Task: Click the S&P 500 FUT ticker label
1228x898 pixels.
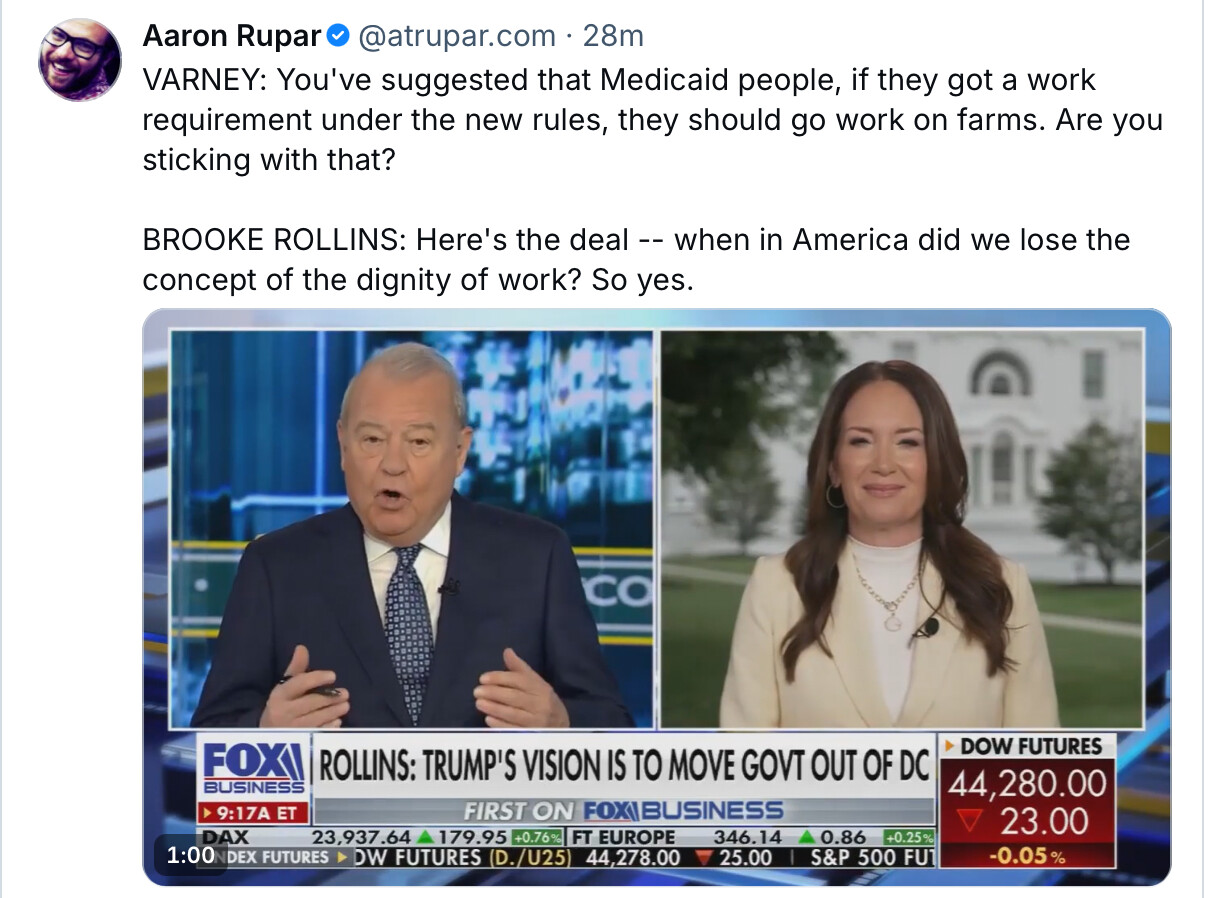Action: point(872,858)
